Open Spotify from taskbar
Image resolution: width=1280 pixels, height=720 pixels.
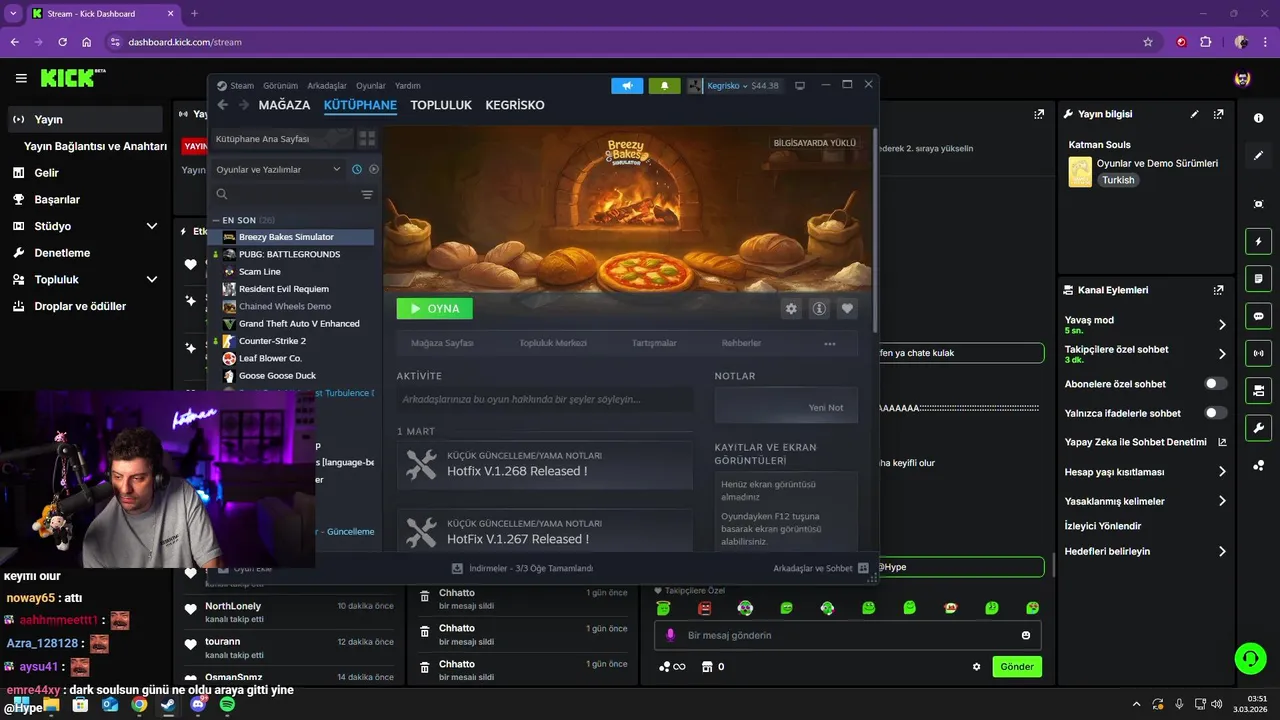point(227,705)
